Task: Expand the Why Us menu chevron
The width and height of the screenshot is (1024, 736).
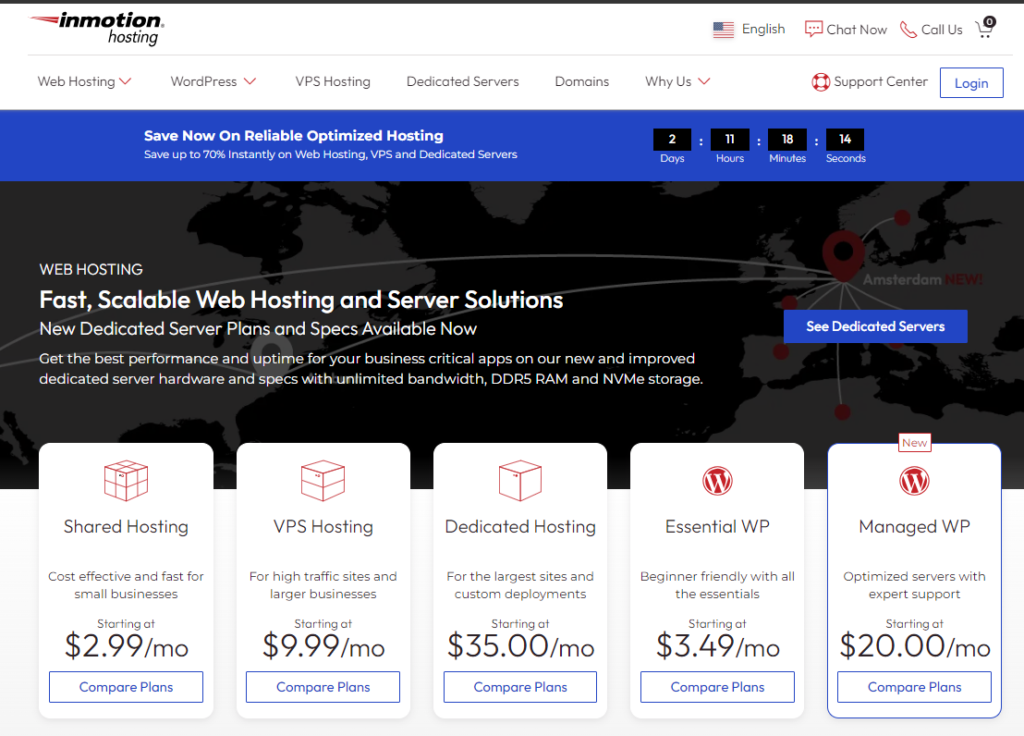Action: [704, 82]
